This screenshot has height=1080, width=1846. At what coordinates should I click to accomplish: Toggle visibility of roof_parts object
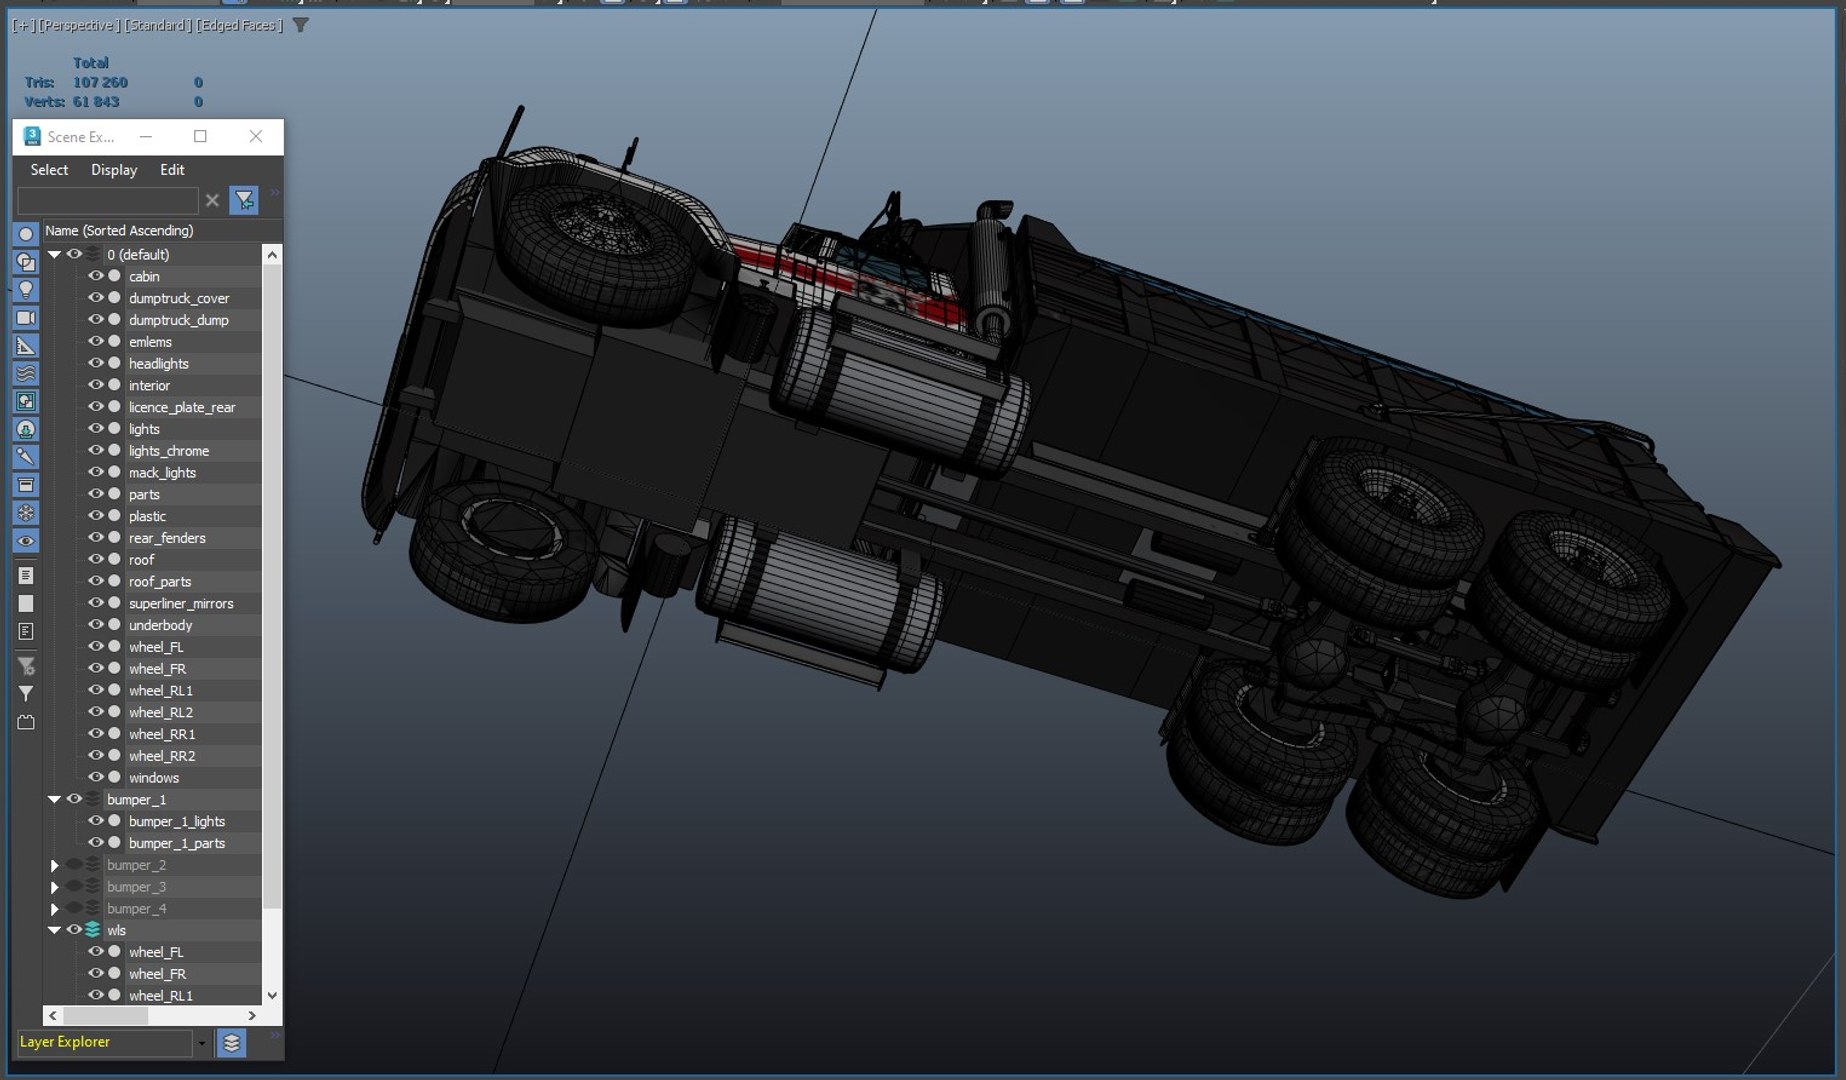[96, 581]
